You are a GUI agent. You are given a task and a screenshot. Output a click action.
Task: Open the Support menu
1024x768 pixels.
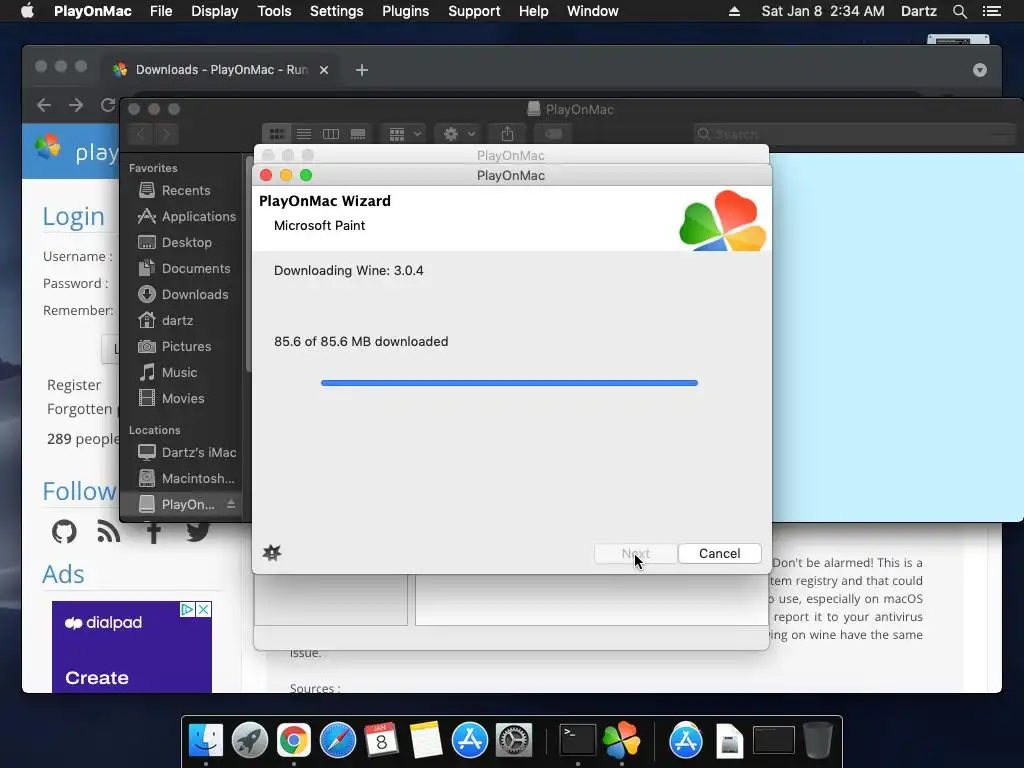[x=474, y=11]
